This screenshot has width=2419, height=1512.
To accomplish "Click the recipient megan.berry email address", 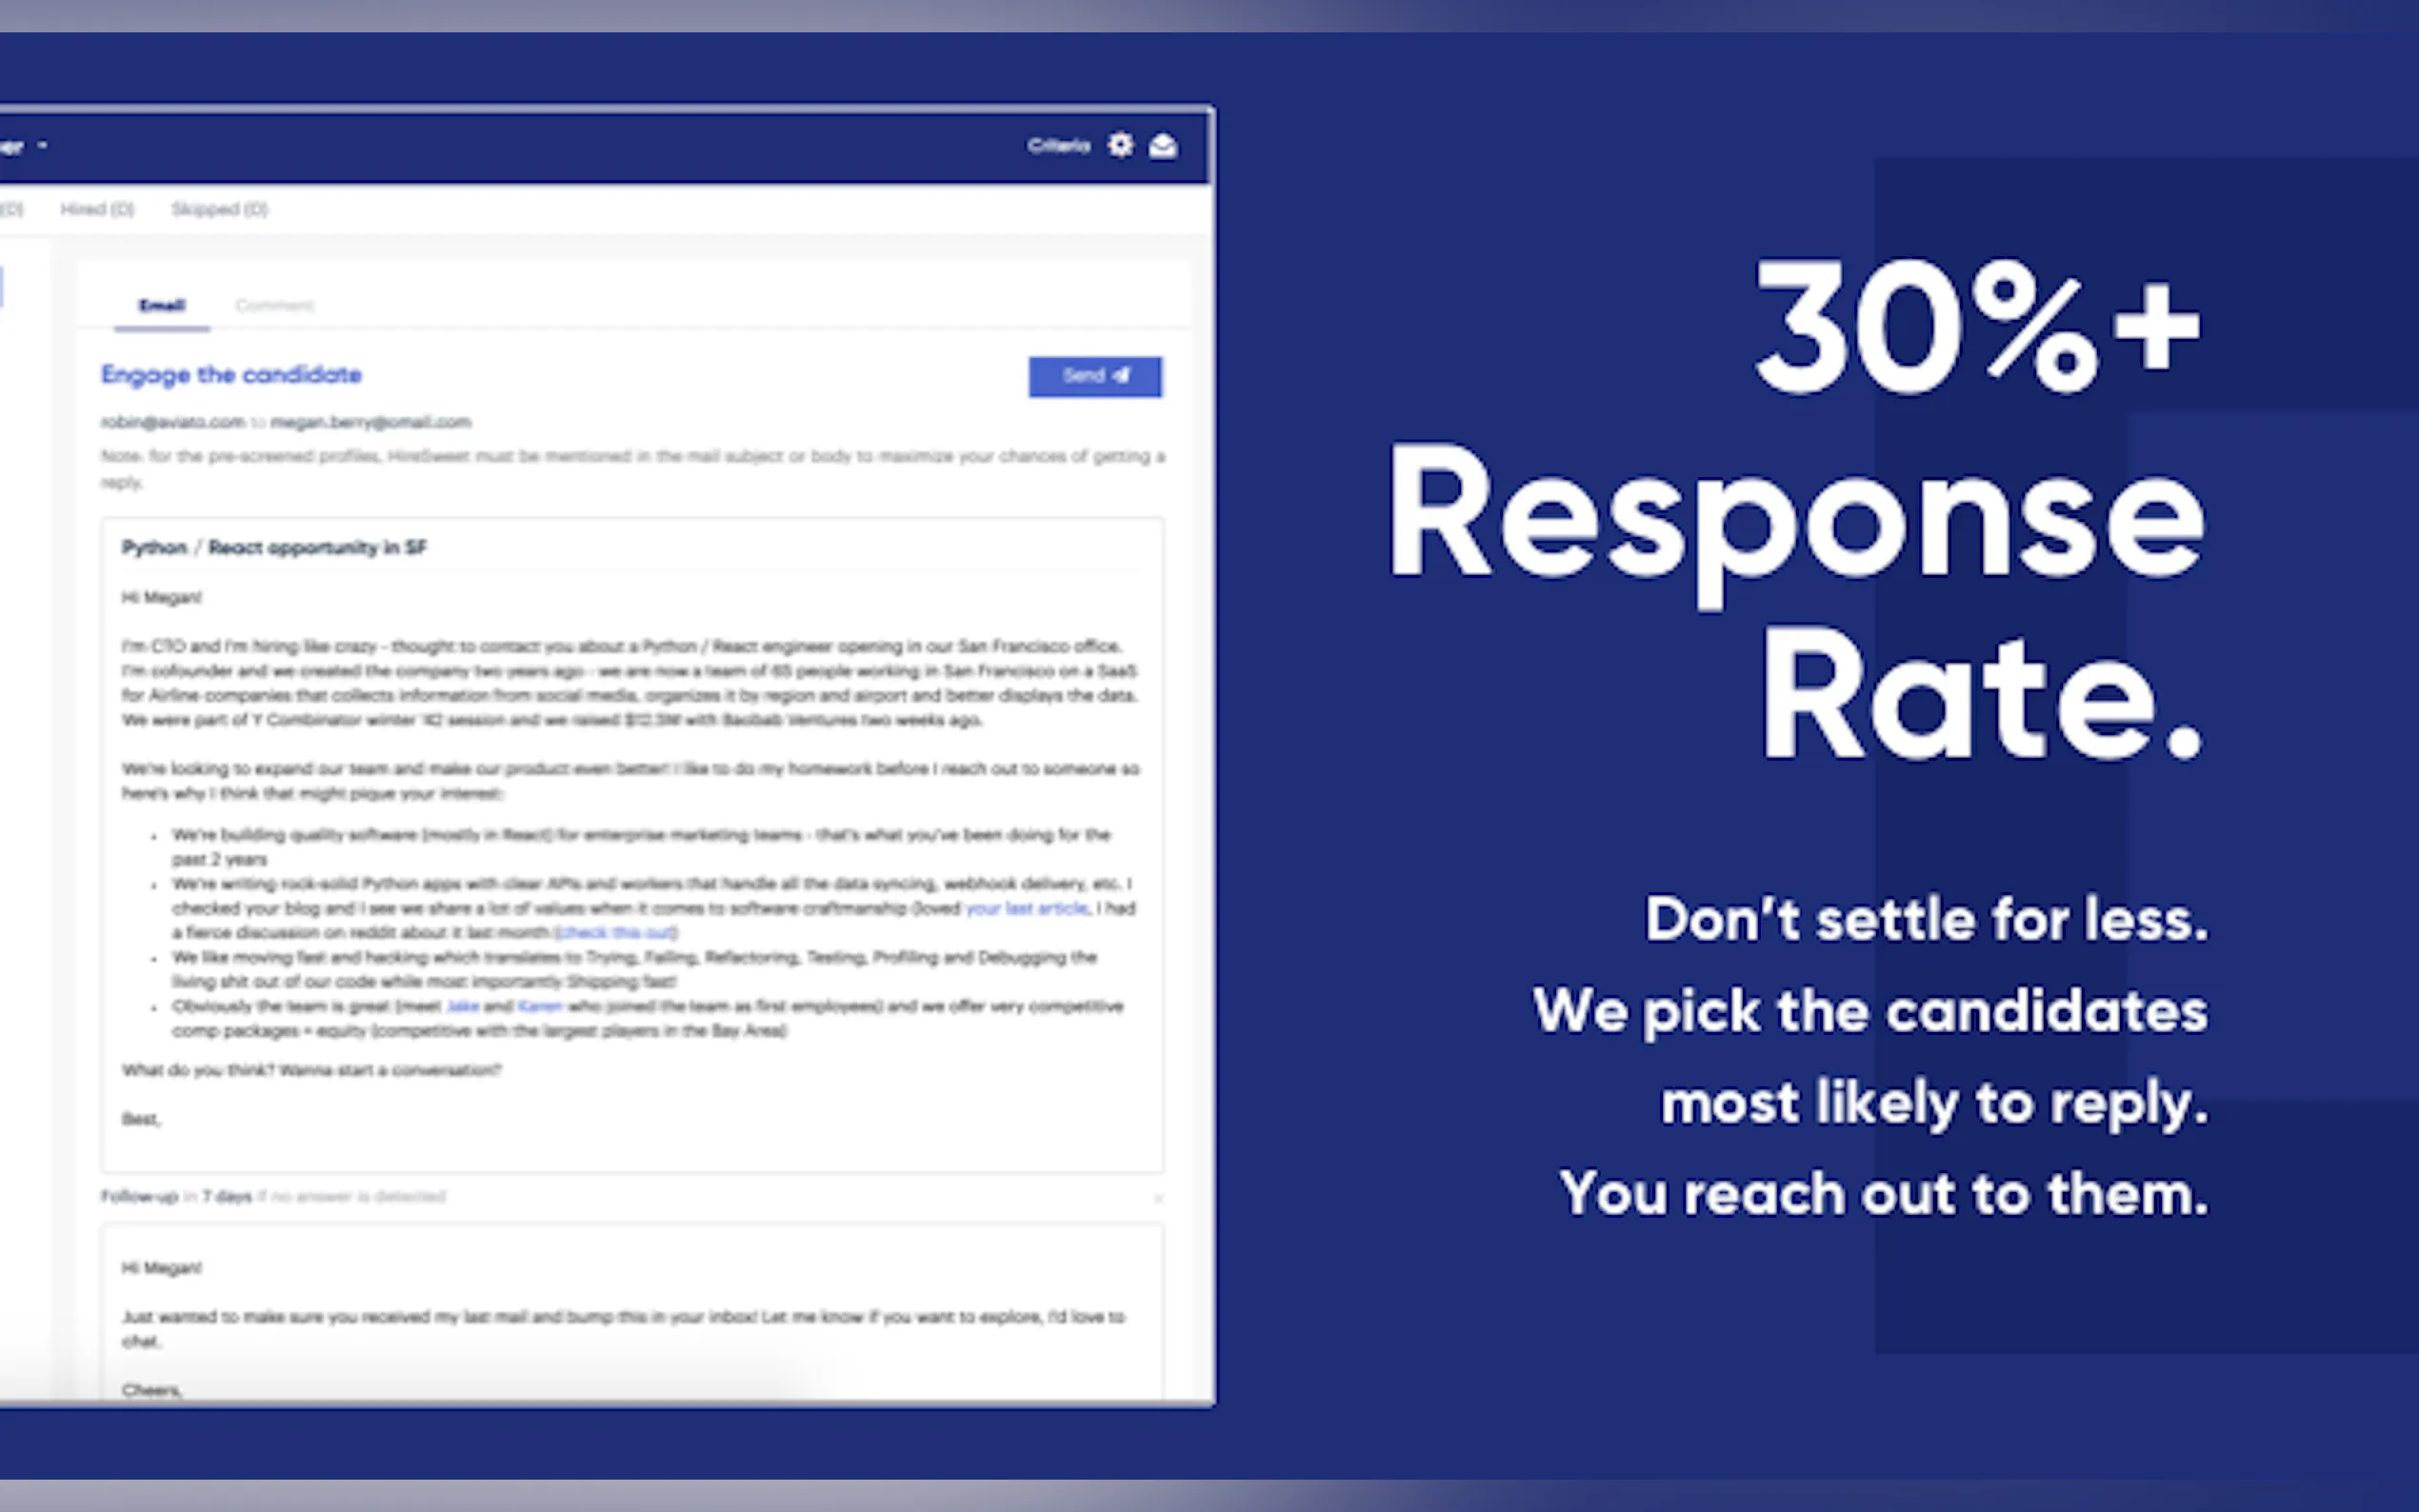I will click(x=370, y=422).
